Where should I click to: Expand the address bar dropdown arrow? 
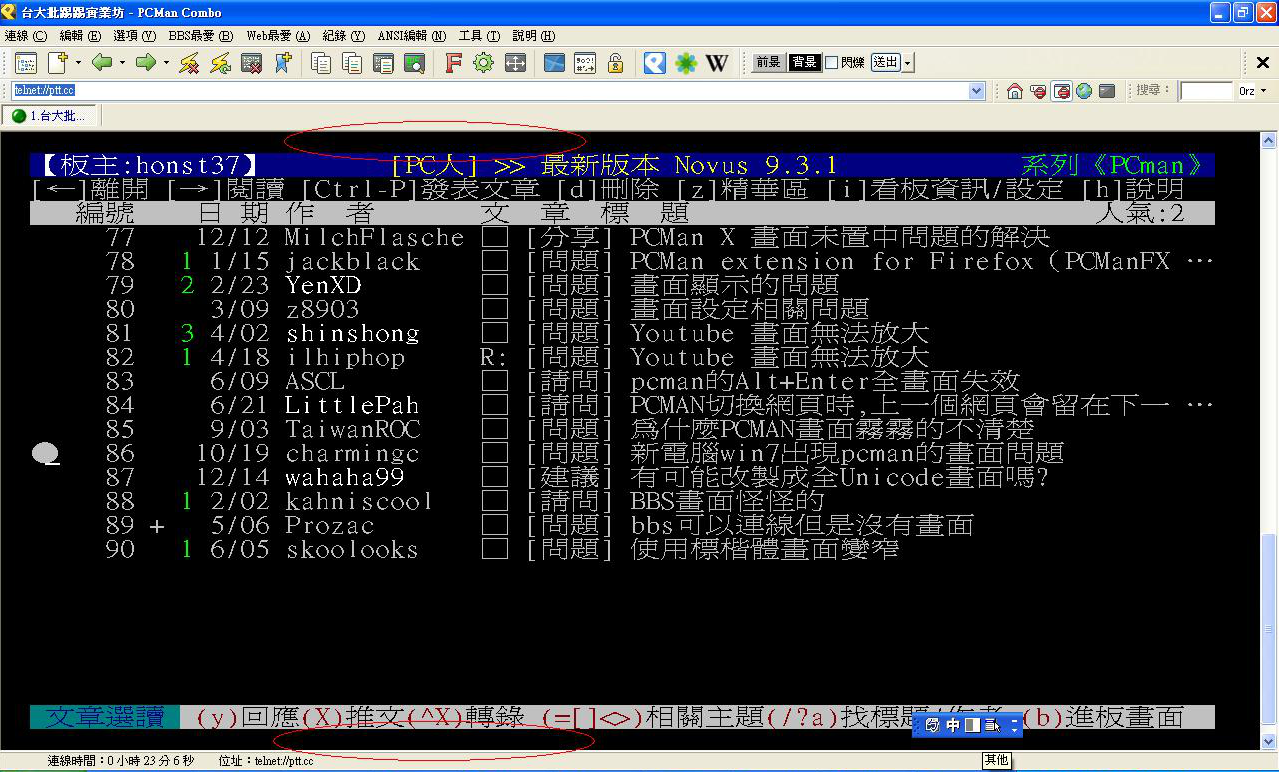click(x=977, y=91)
